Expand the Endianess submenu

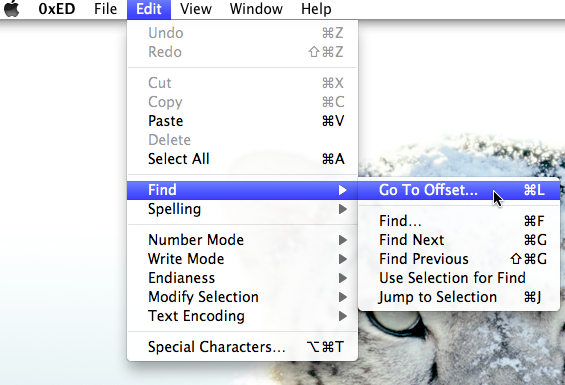coord(243,278)
